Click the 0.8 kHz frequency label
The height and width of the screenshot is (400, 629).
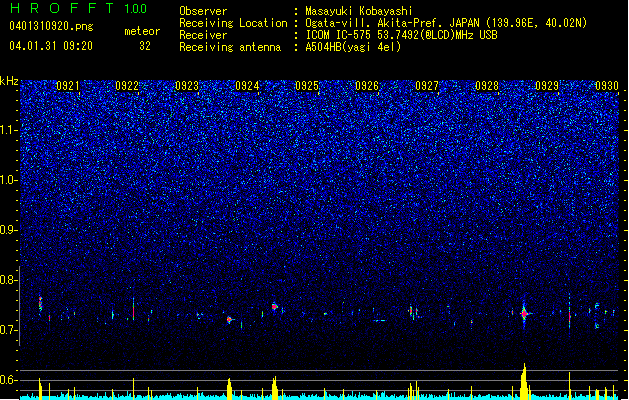coord(9,280)
